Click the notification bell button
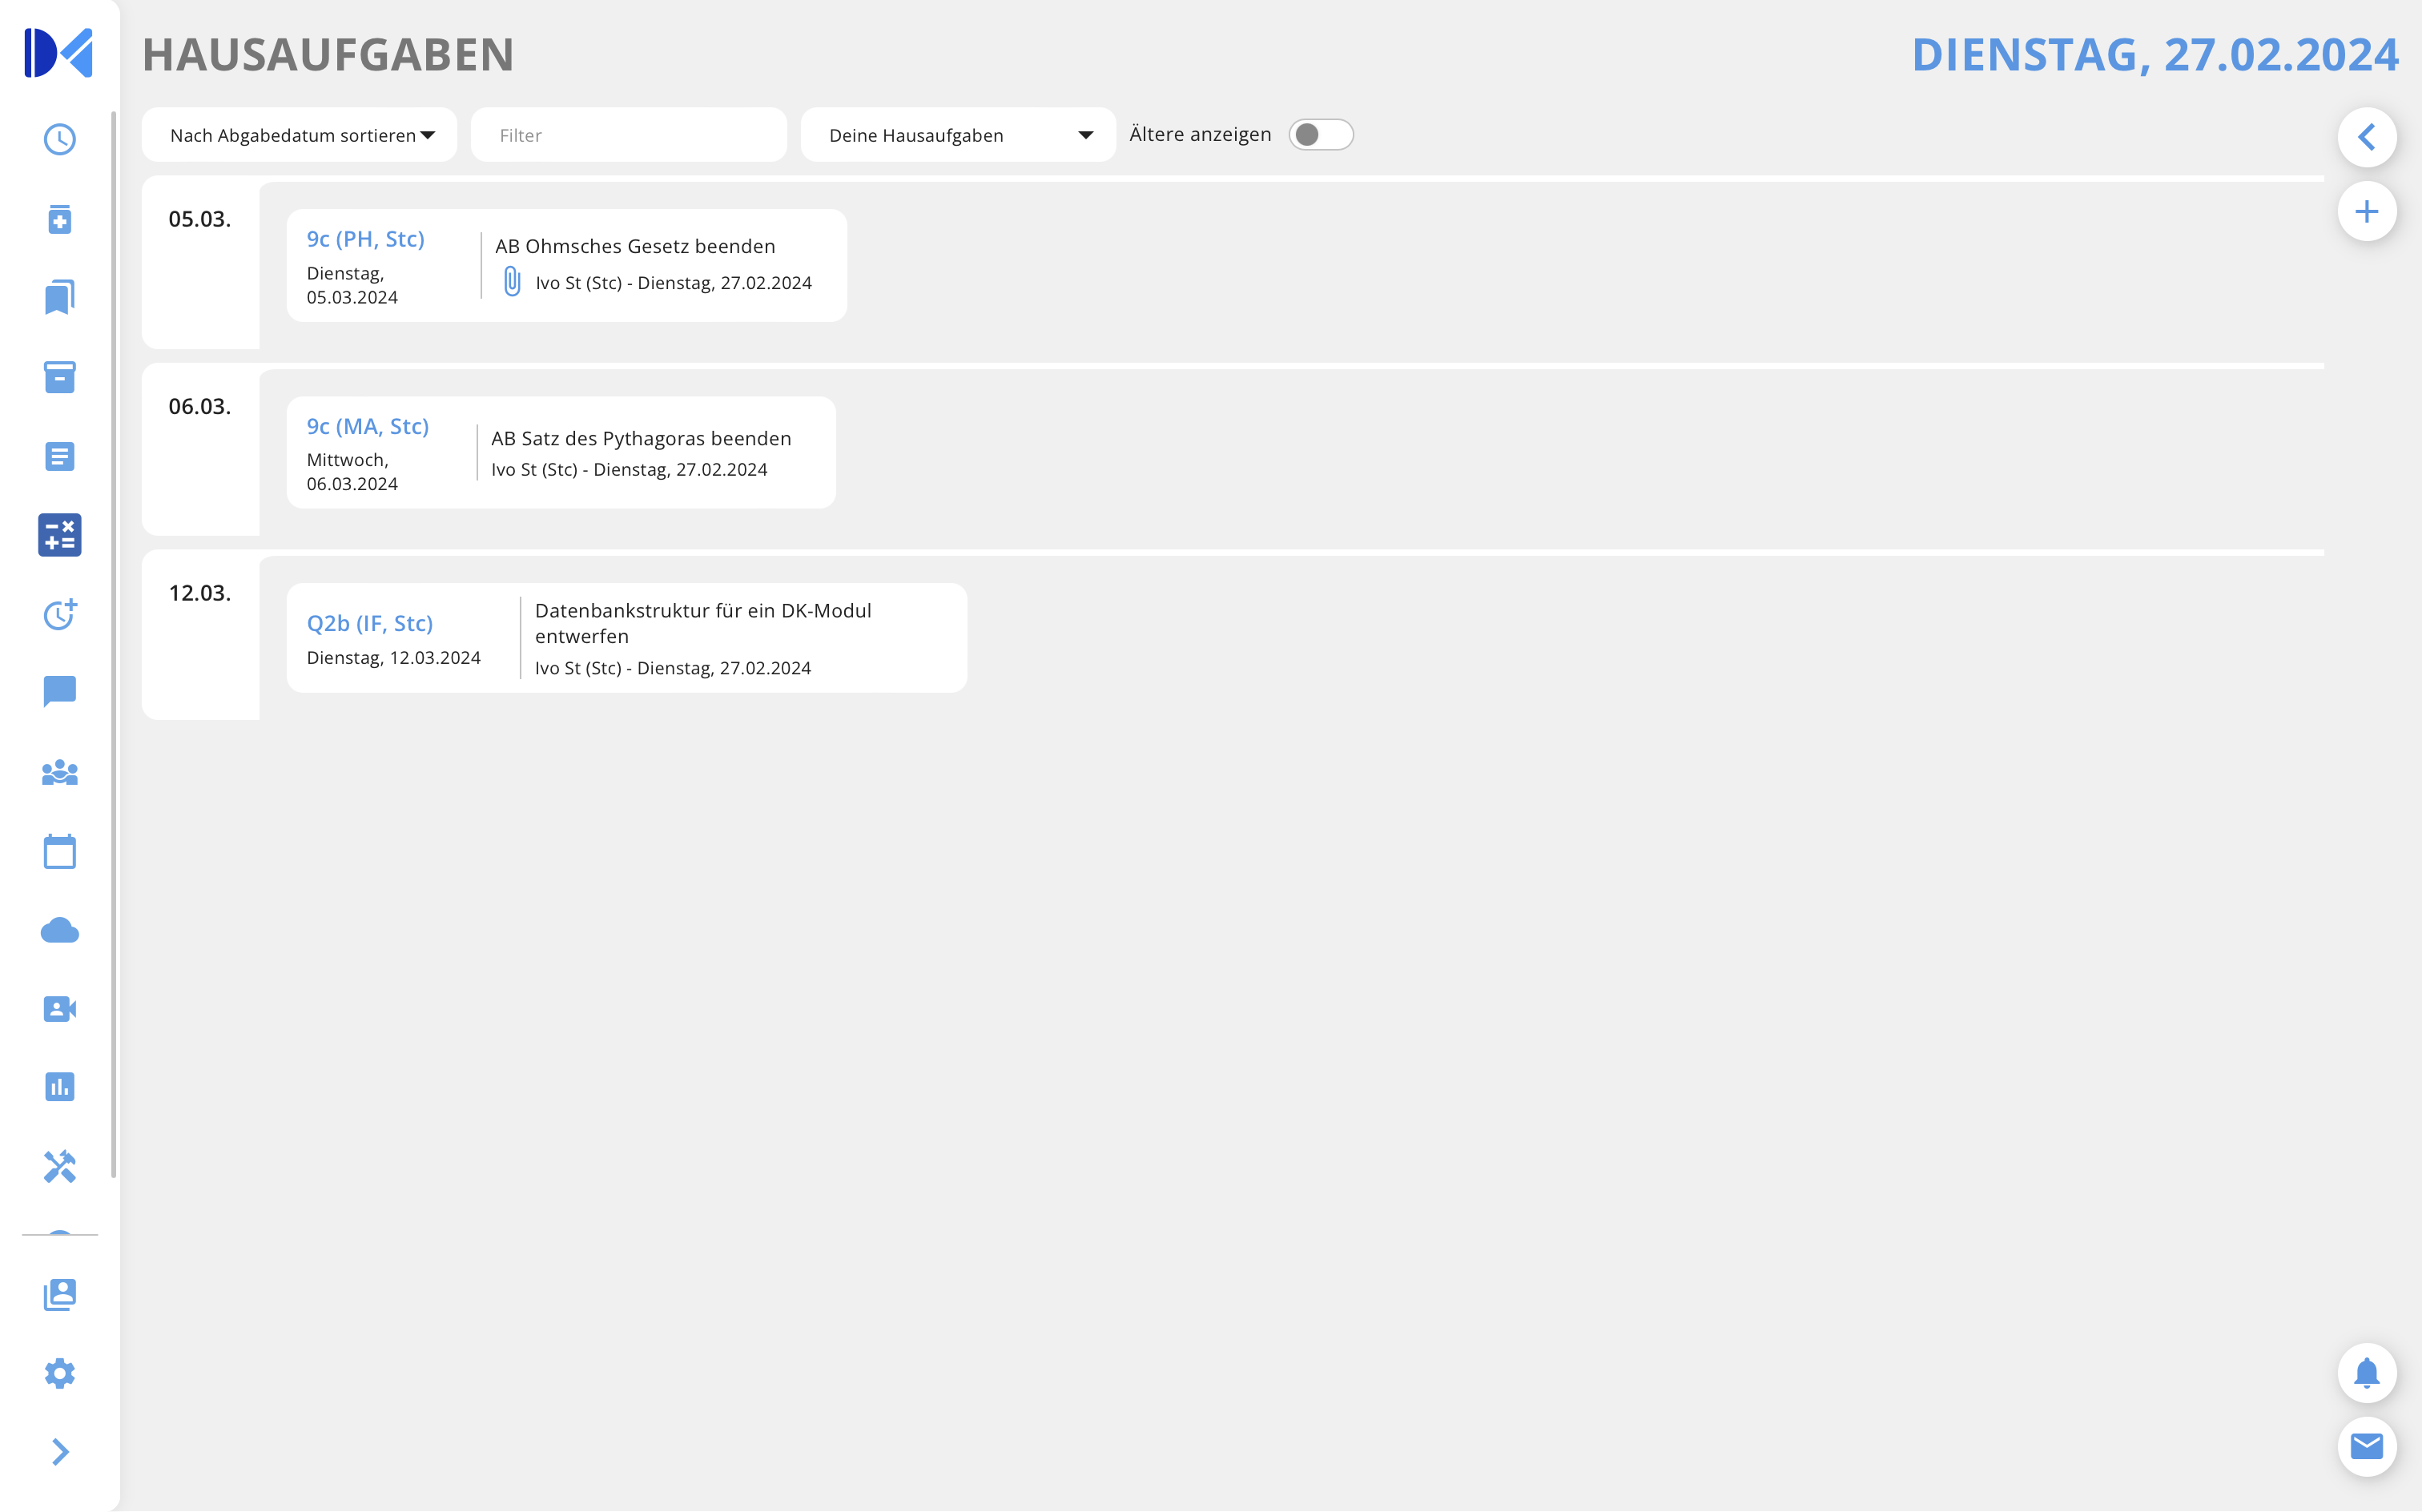This screenshot has width=2422, height=1512. point(2366,1373)
